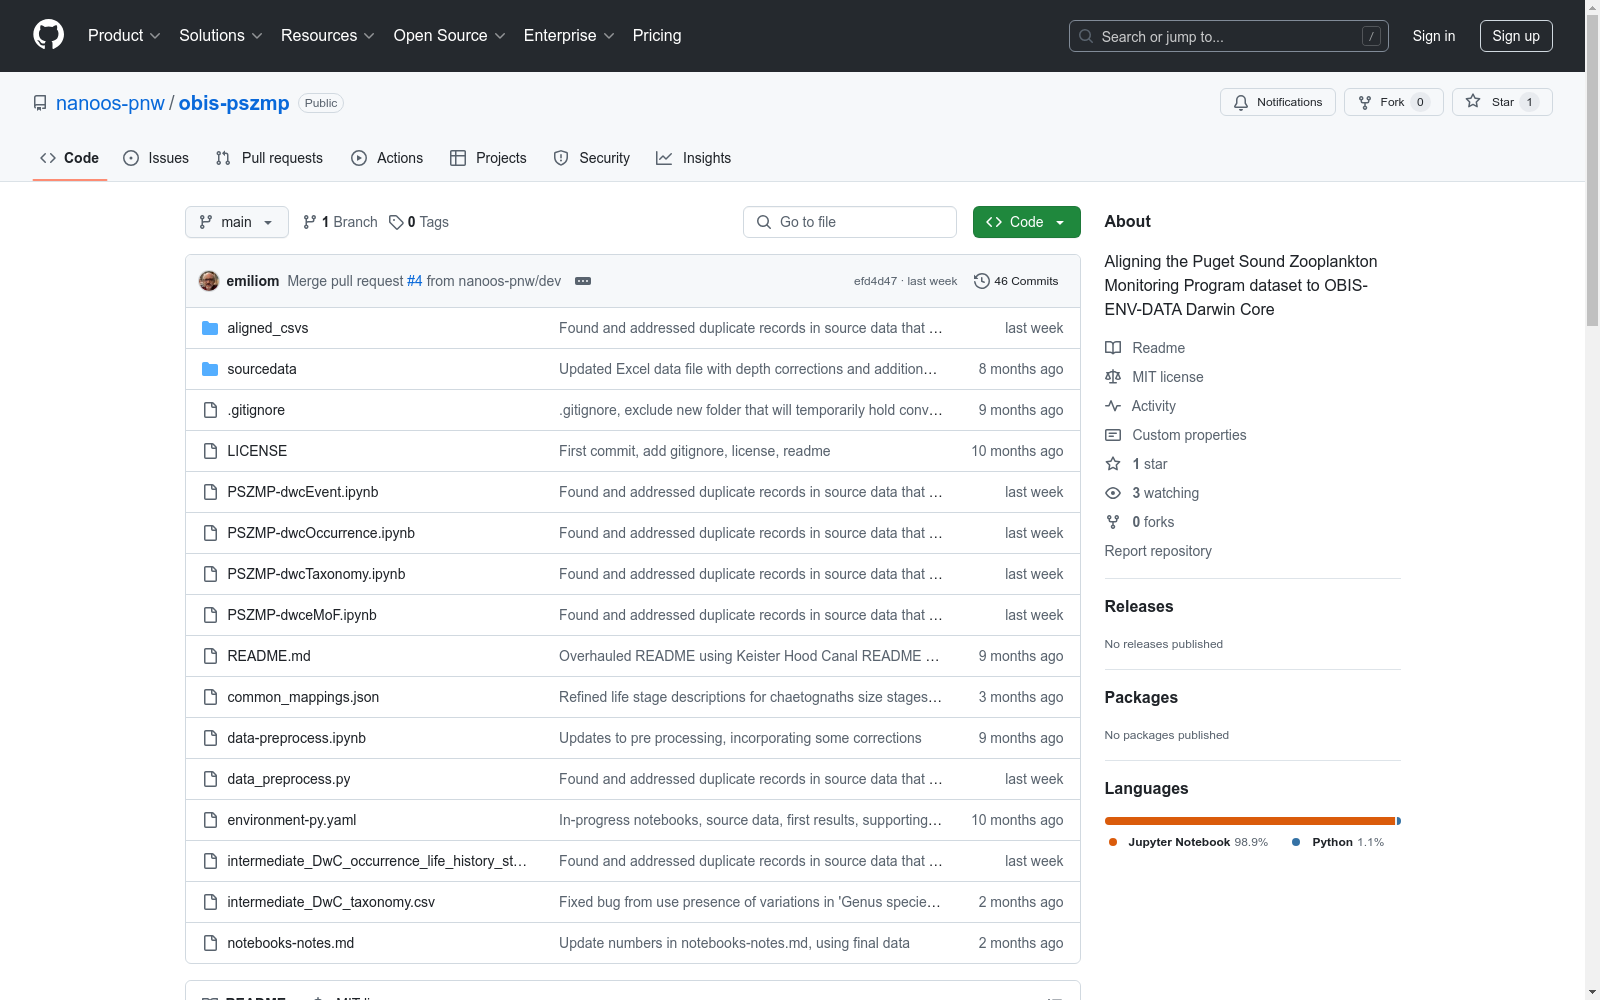Viewport: 1600px width, 1000px height.
Task: Click the Python 1.1% language label
Action: [x=1339, y=842]
